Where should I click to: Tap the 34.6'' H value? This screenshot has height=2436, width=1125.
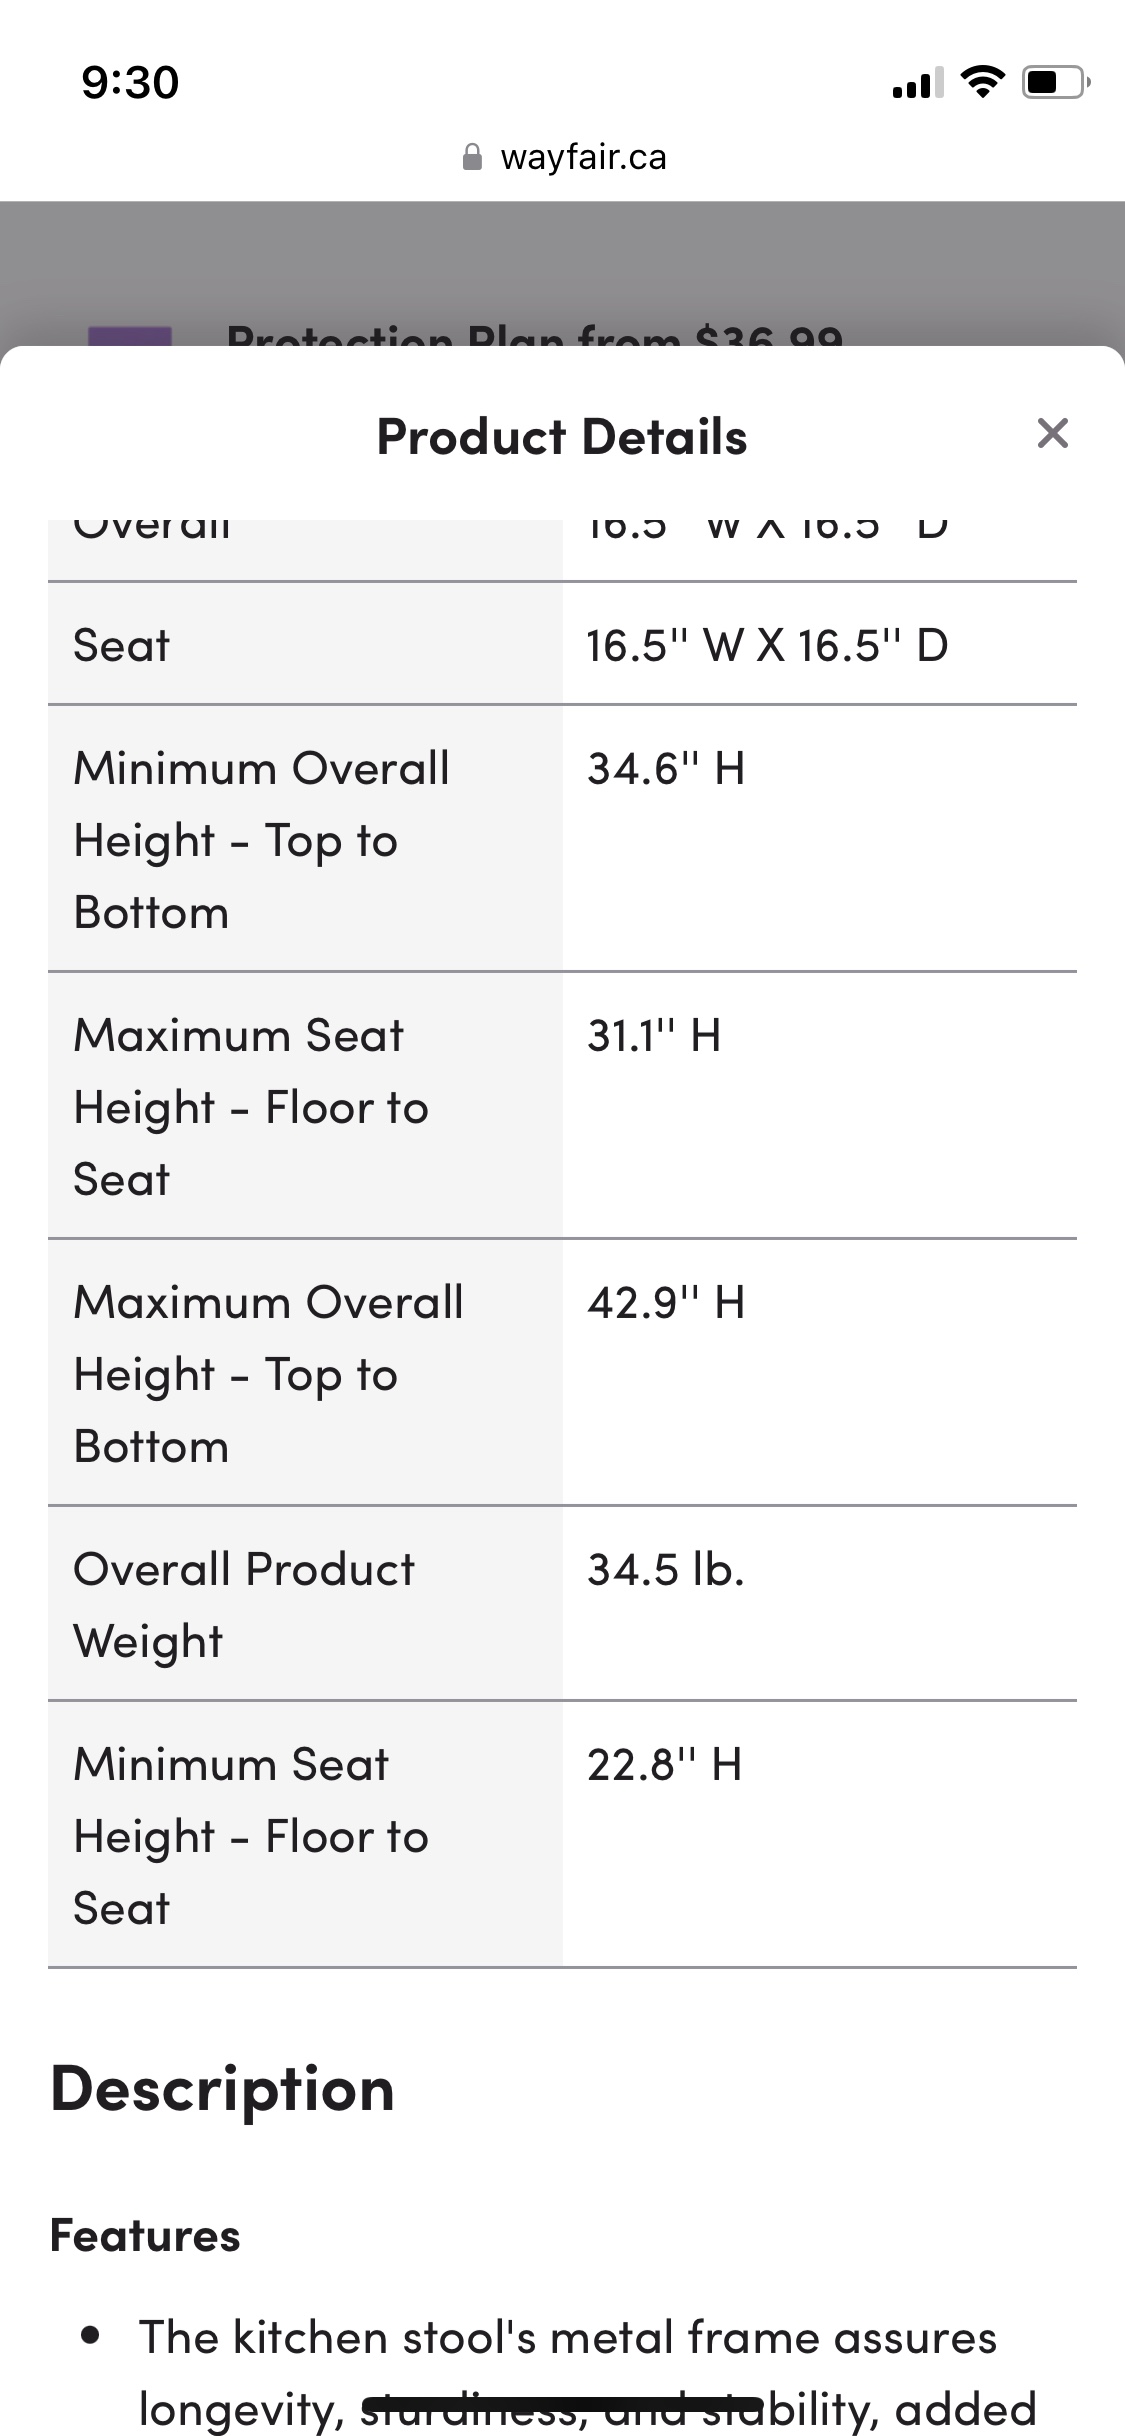tap(666, 769)
